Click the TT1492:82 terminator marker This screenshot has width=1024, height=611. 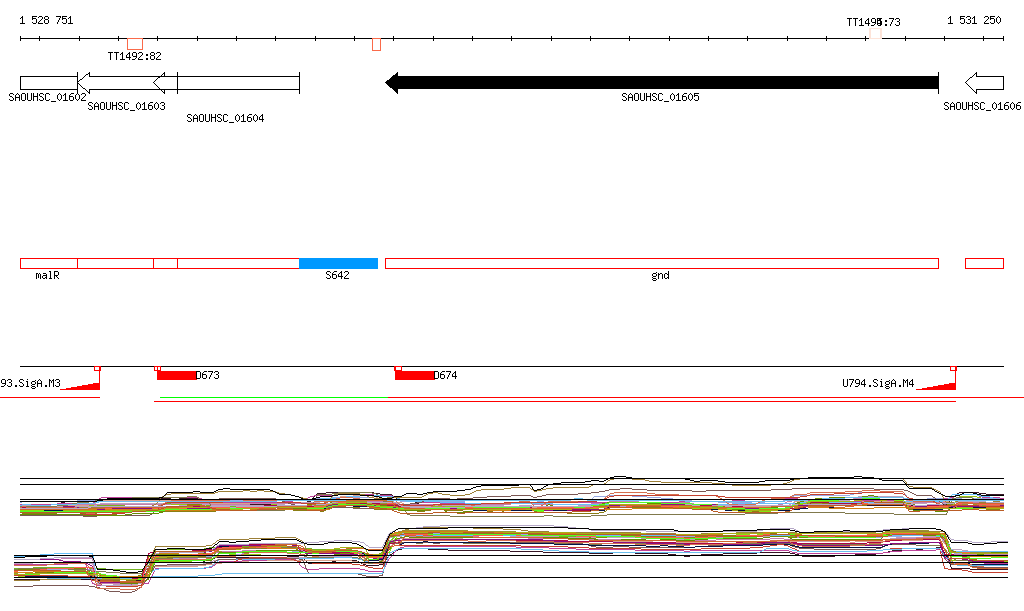click(x=135, y=44)
